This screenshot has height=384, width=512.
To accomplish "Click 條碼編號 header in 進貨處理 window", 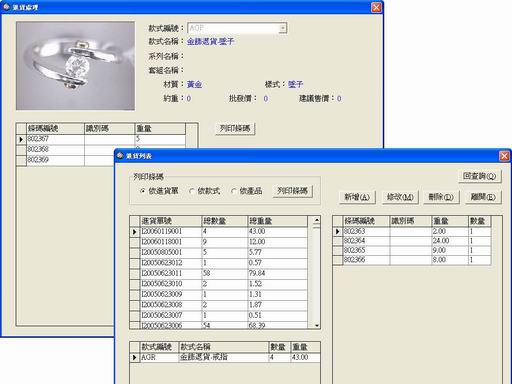I will (x=55, y=128).
